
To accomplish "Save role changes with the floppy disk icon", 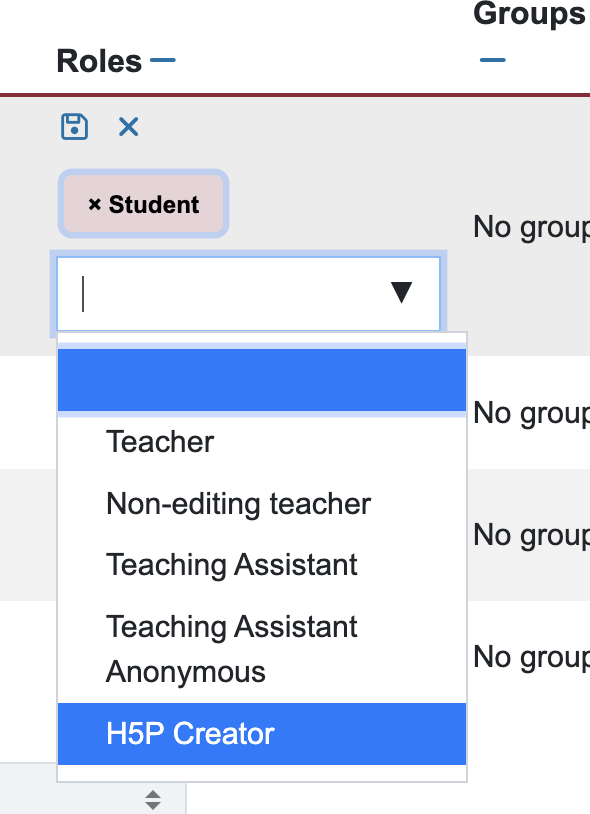I will (74, 127).
